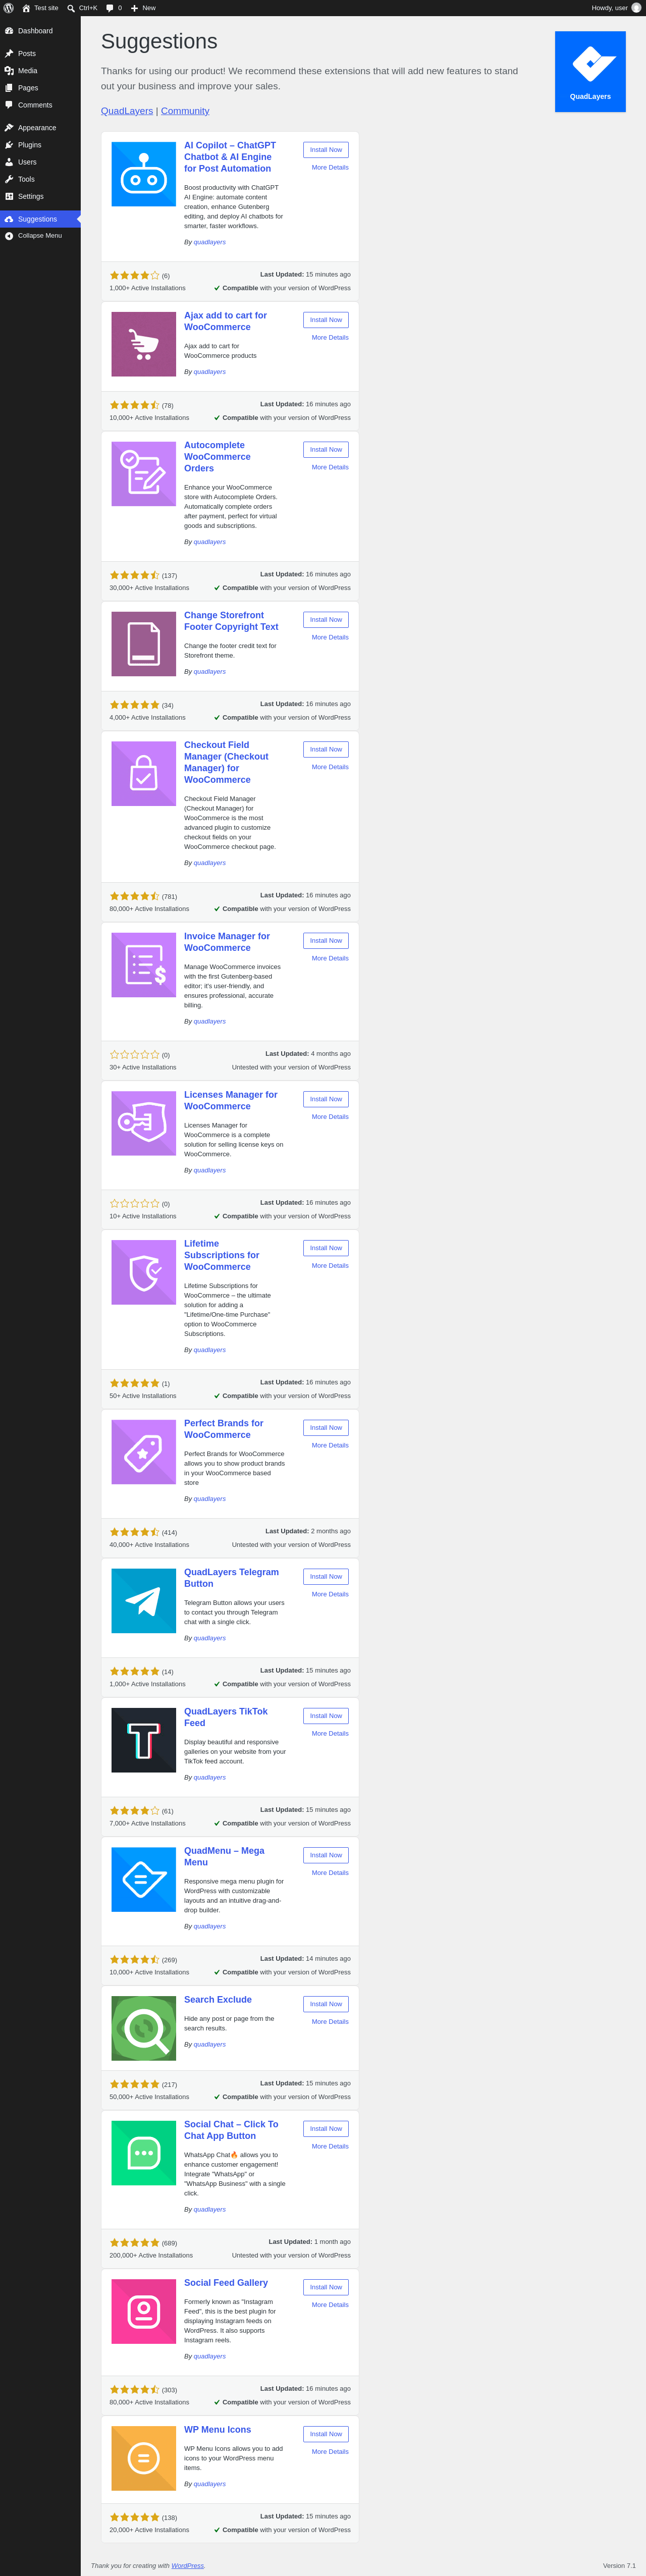Install Ajax add to cart for WooCommerce

pyautogui.click(x=326, y=320)
